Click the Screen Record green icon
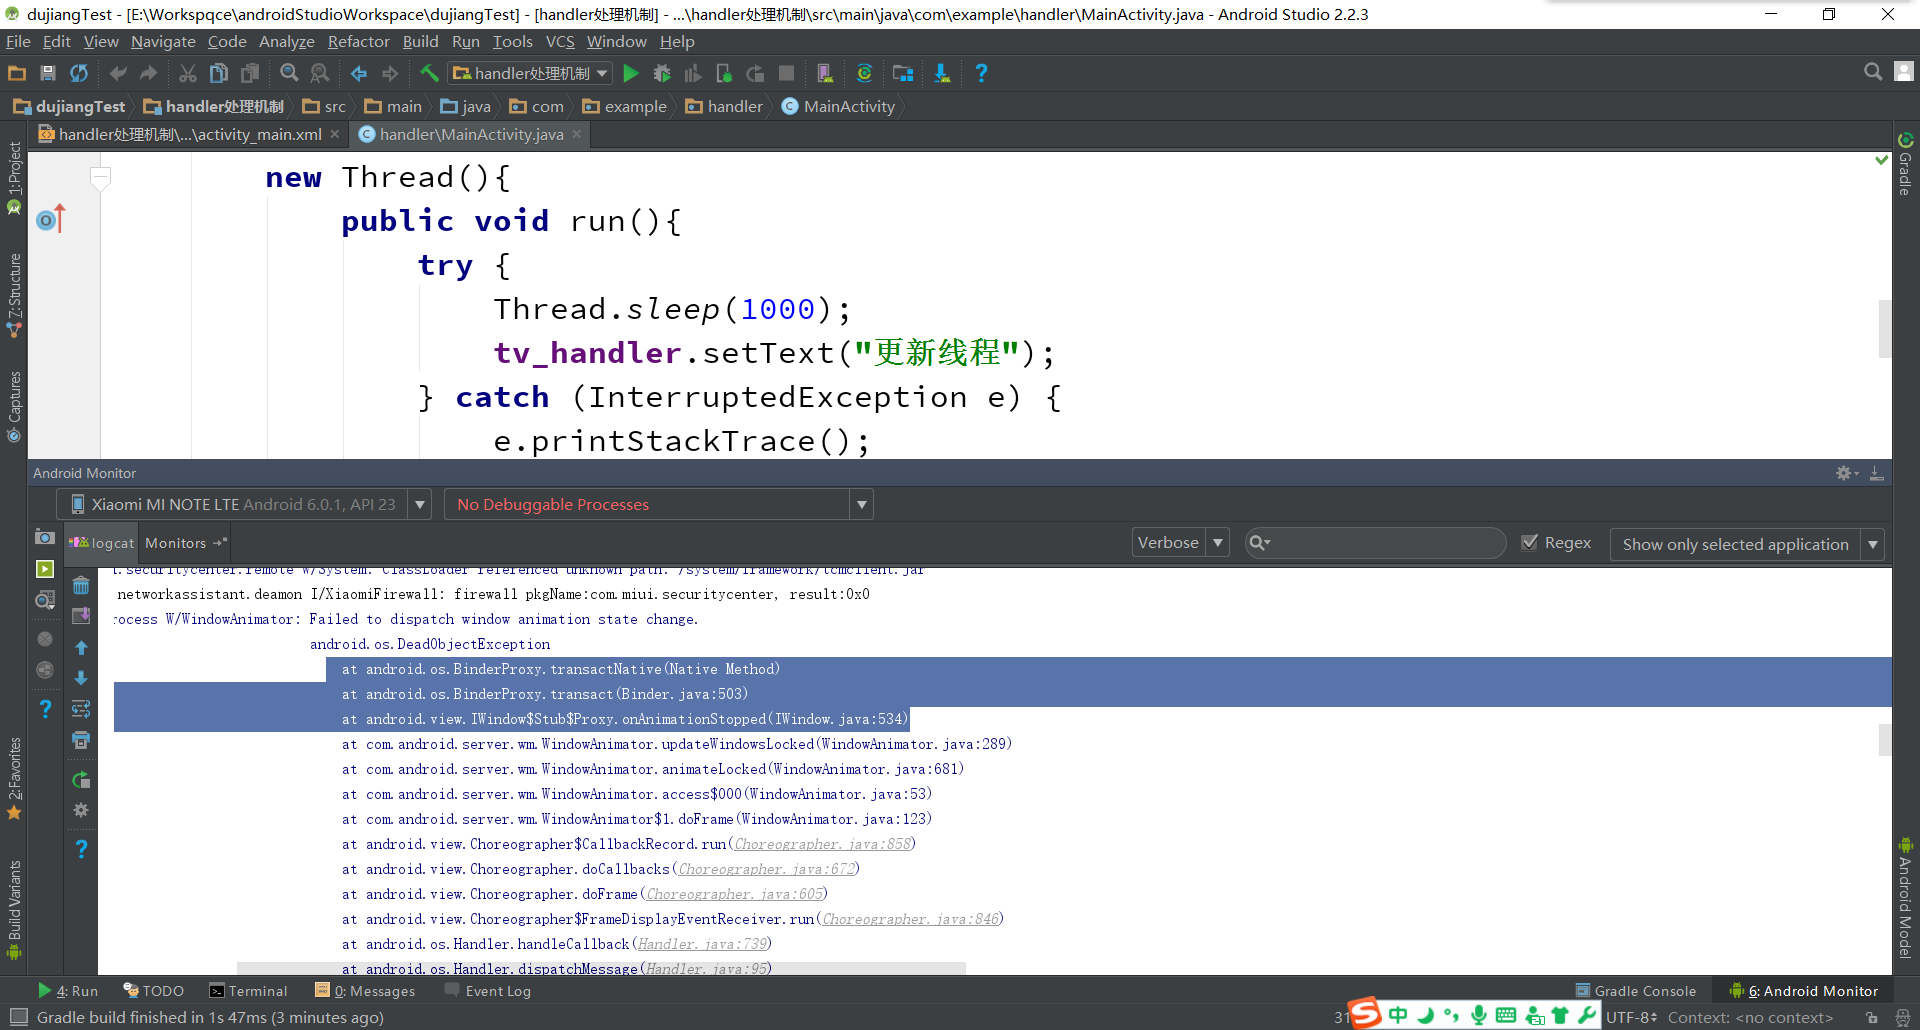This screenshot has width=1920, height=1030. 45,569
